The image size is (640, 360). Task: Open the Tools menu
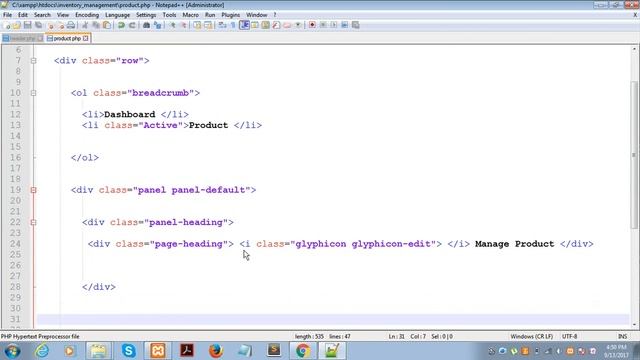pos(169,15)
